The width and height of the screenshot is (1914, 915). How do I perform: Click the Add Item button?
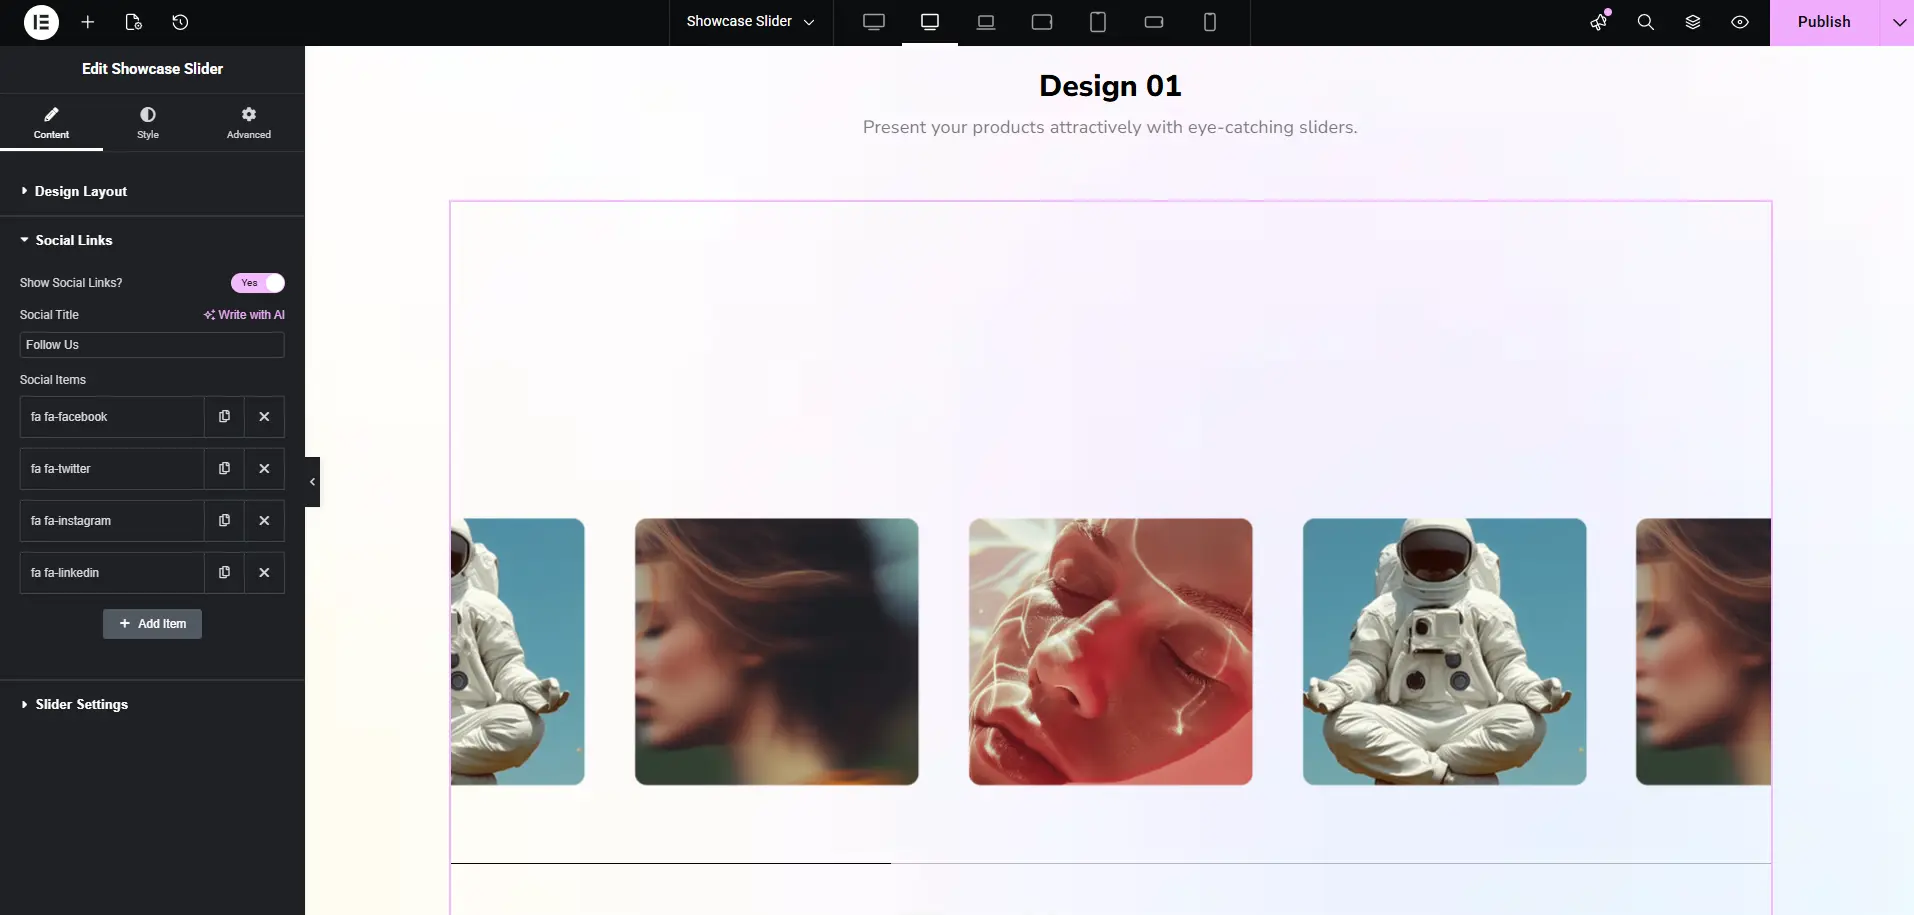pyautogui.click(x=152, y=623)
